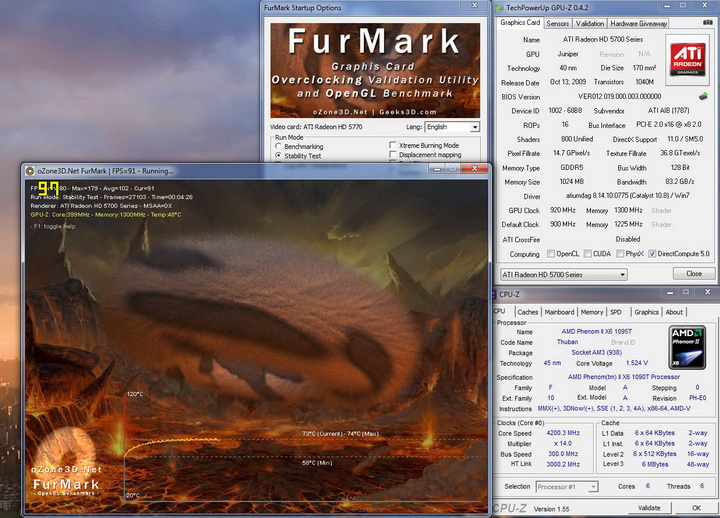The width and height of the screenshot is (720, 518).
Task: Click the Bandwidth value 83.2 GB/s
Action: [679, 182]
